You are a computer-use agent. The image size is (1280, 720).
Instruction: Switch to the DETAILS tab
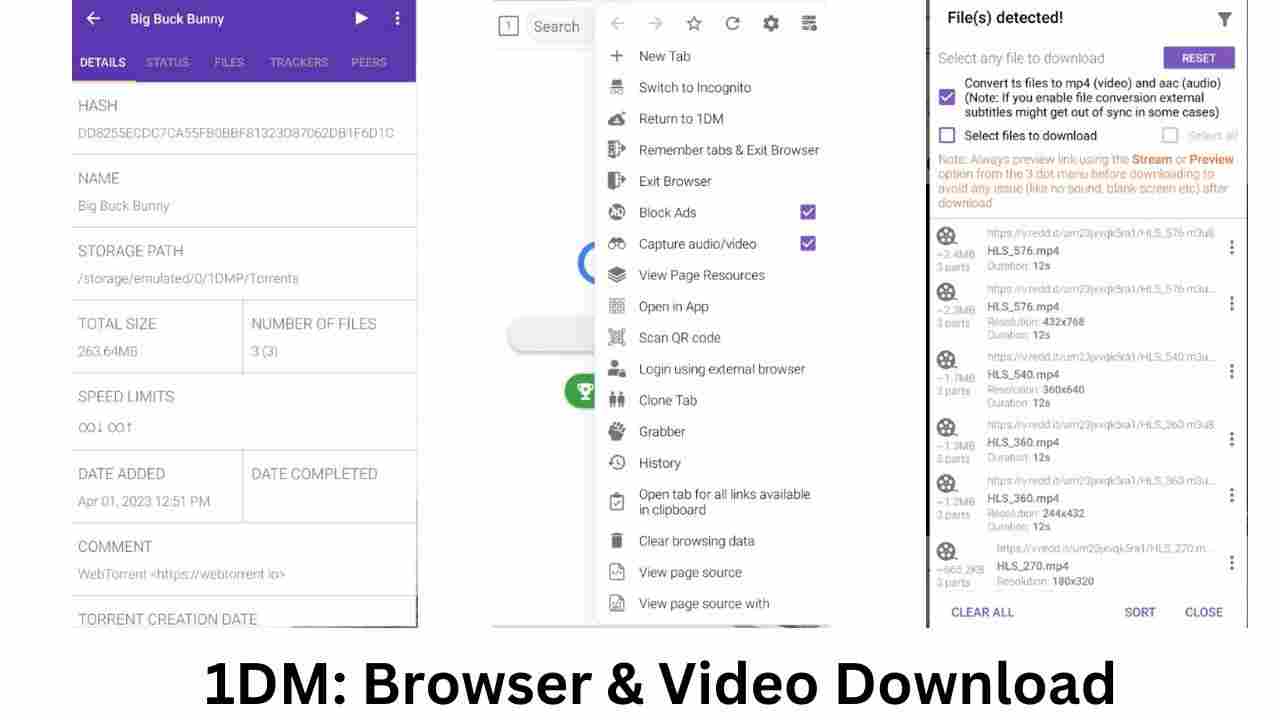[103, 62]
